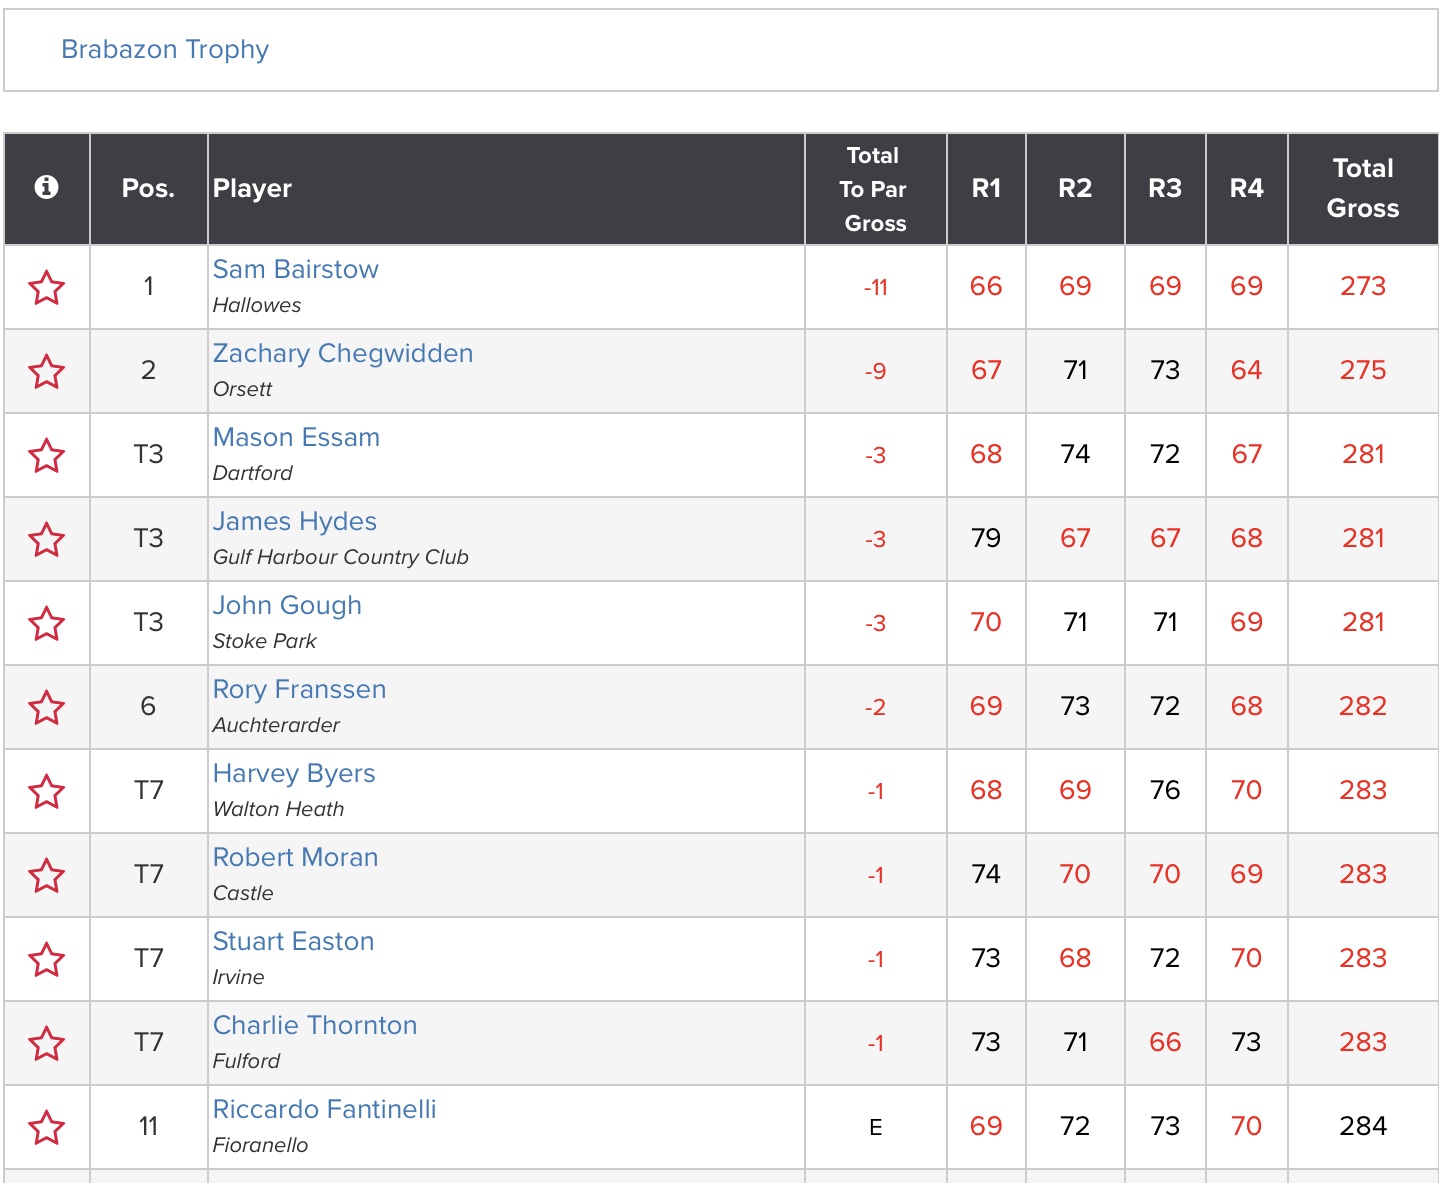Screen dimensions: 1446x1183
Task: Click the info icon in table header
Action: pyautogui.click(x=46, y=187)
